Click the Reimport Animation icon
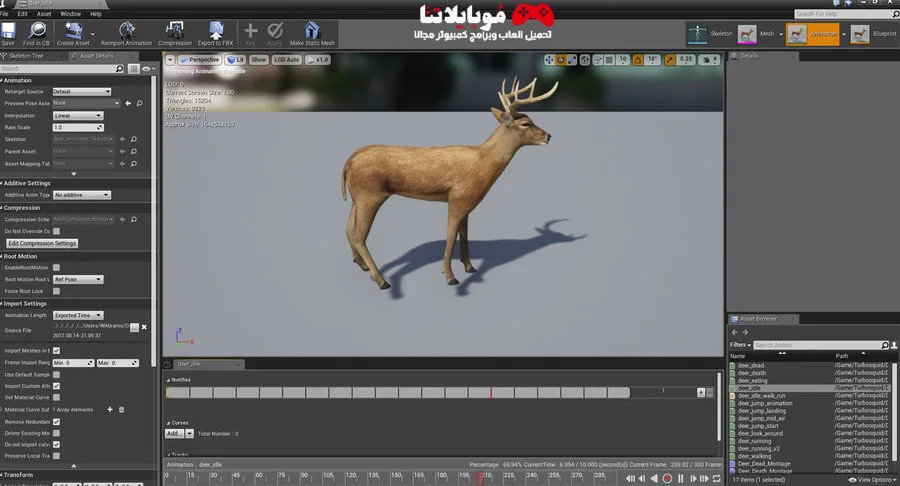Image resolution: width=900 pixels, height=486 pixels. pos(126,30)
